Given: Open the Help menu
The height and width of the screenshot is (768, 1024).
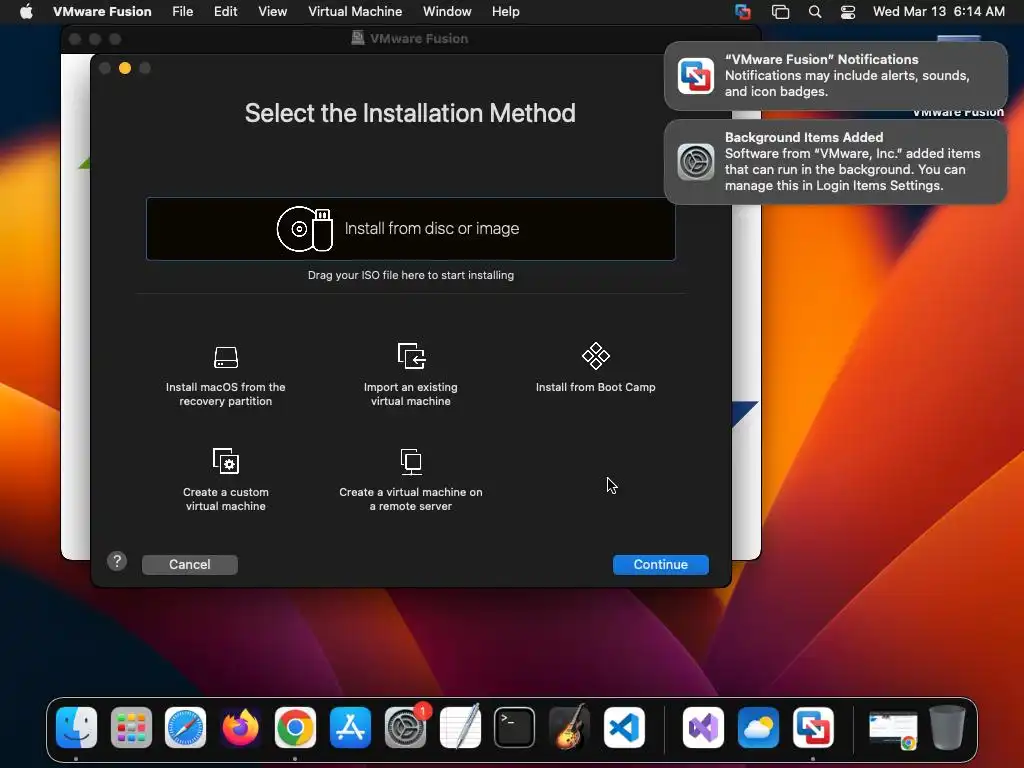Looking at the screenshot, I should [505, 11].
